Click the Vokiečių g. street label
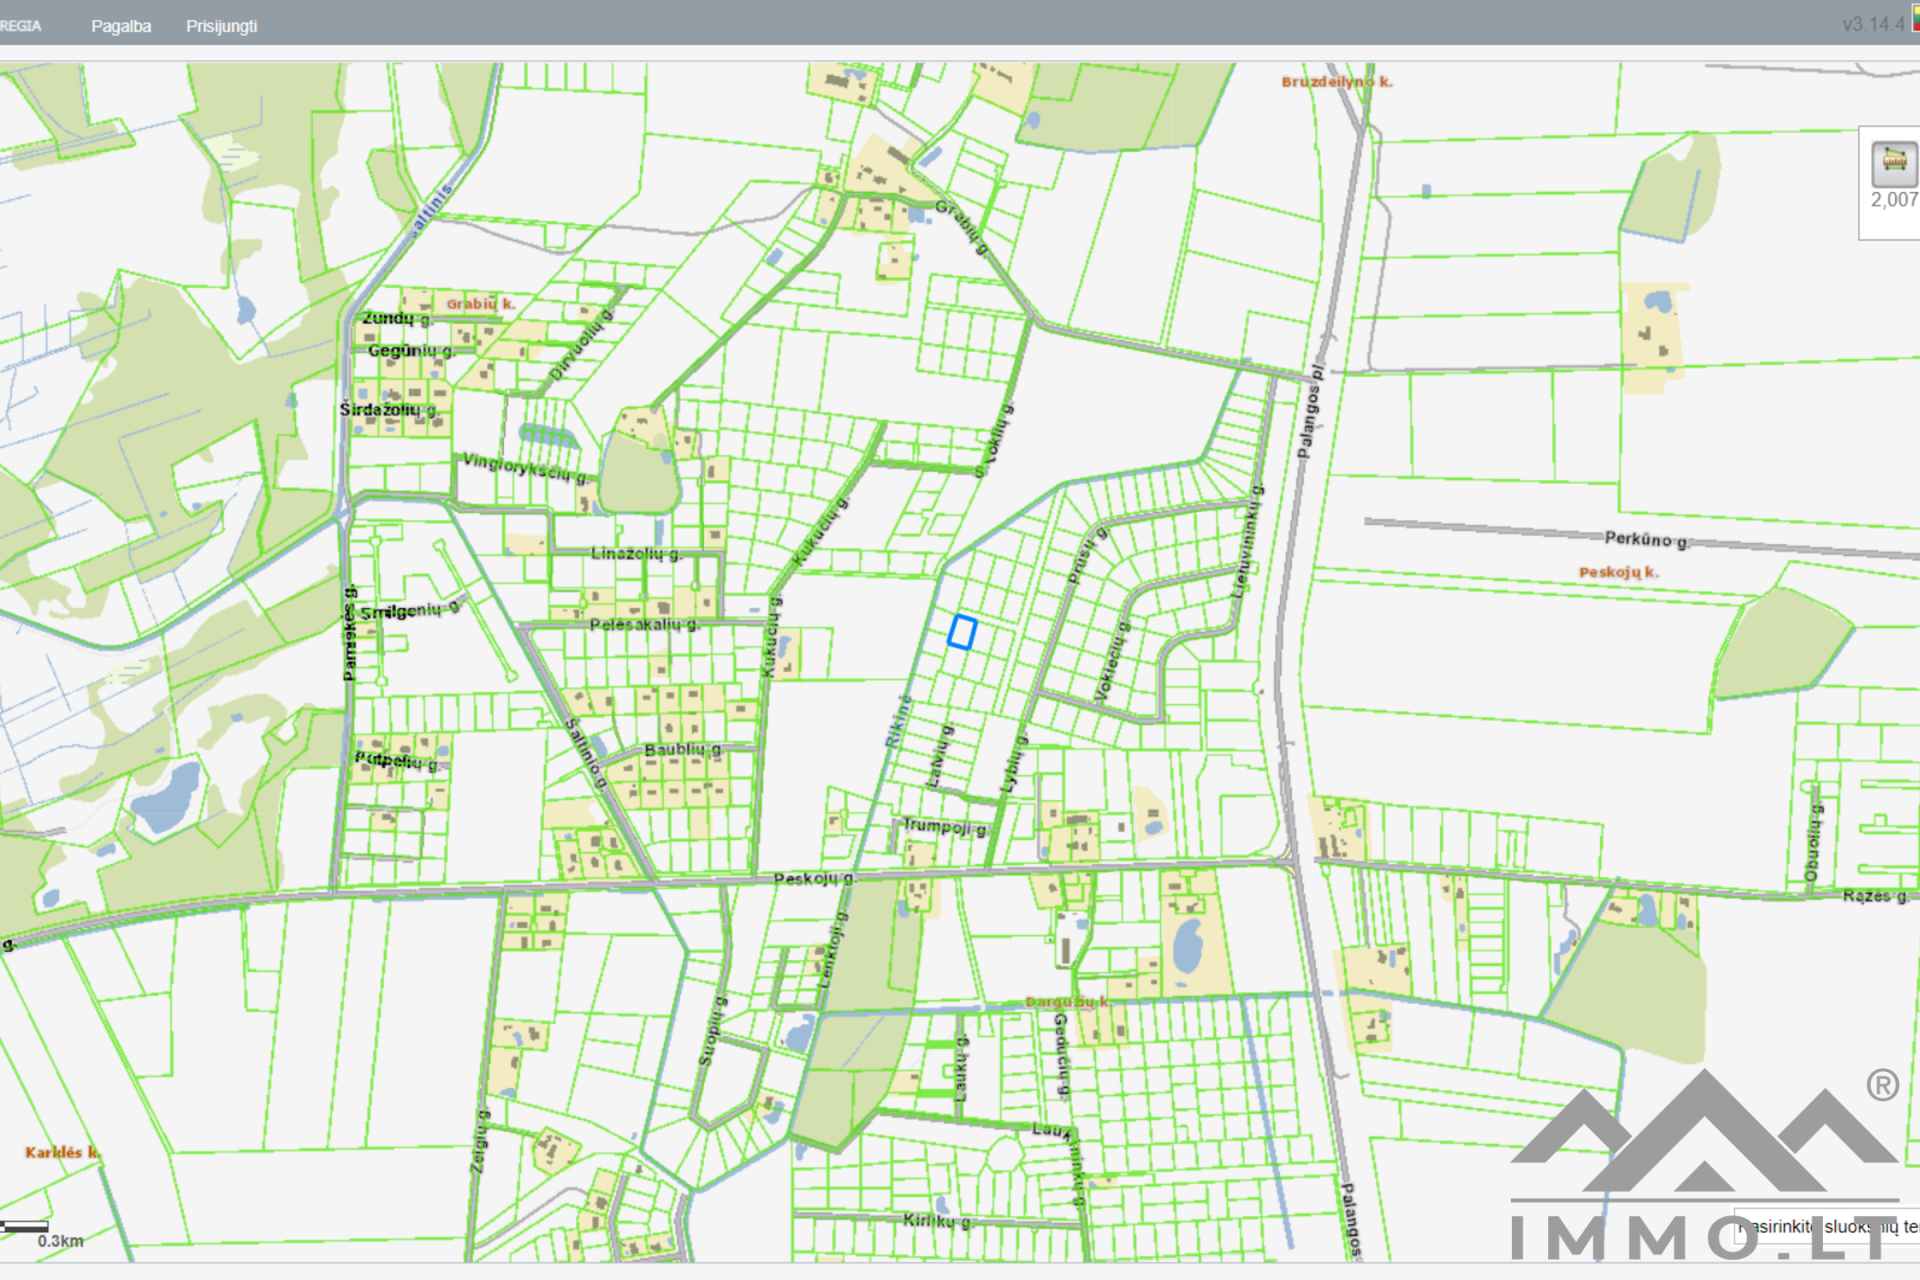The height and width of the screenshot is (1280, 1920). pyautogui.click(x=1112, y=661)
